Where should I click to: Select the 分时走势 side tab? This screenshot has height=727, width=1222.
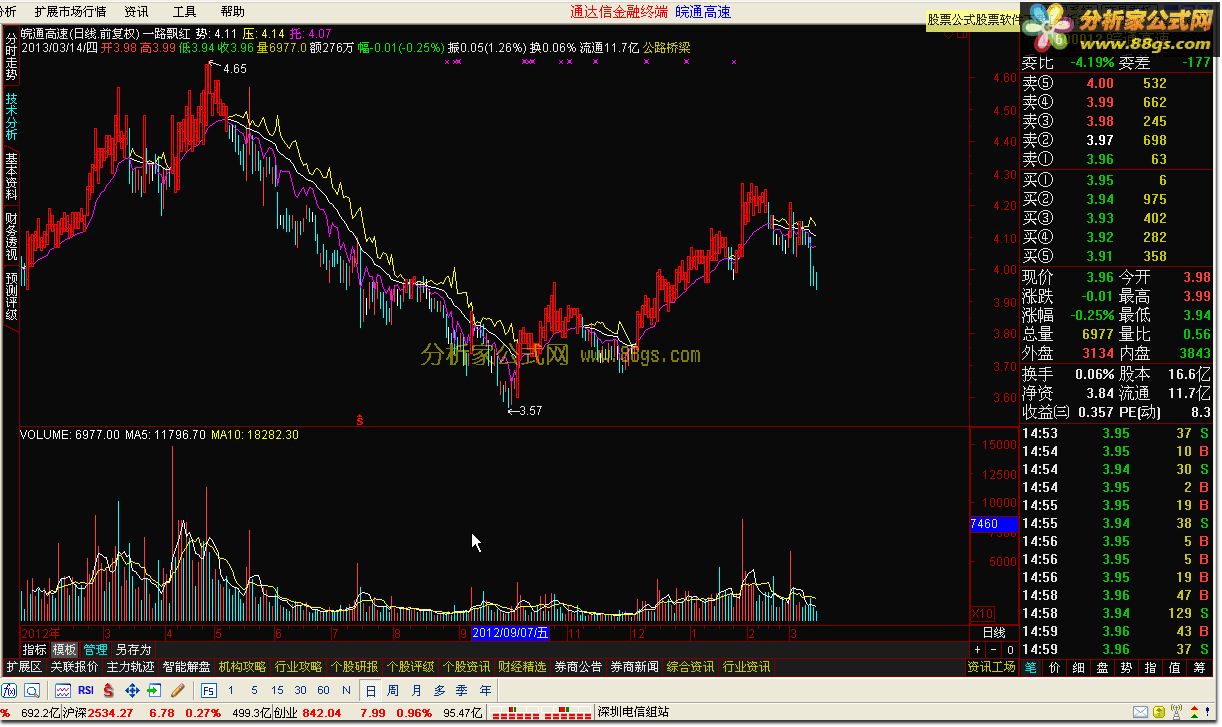tap(11, 58)
